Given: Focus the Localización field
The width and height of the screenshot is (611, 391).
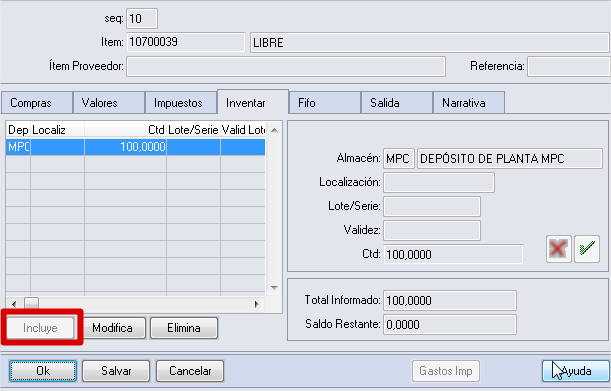Looking at the screenshot, I should [439, 182].
